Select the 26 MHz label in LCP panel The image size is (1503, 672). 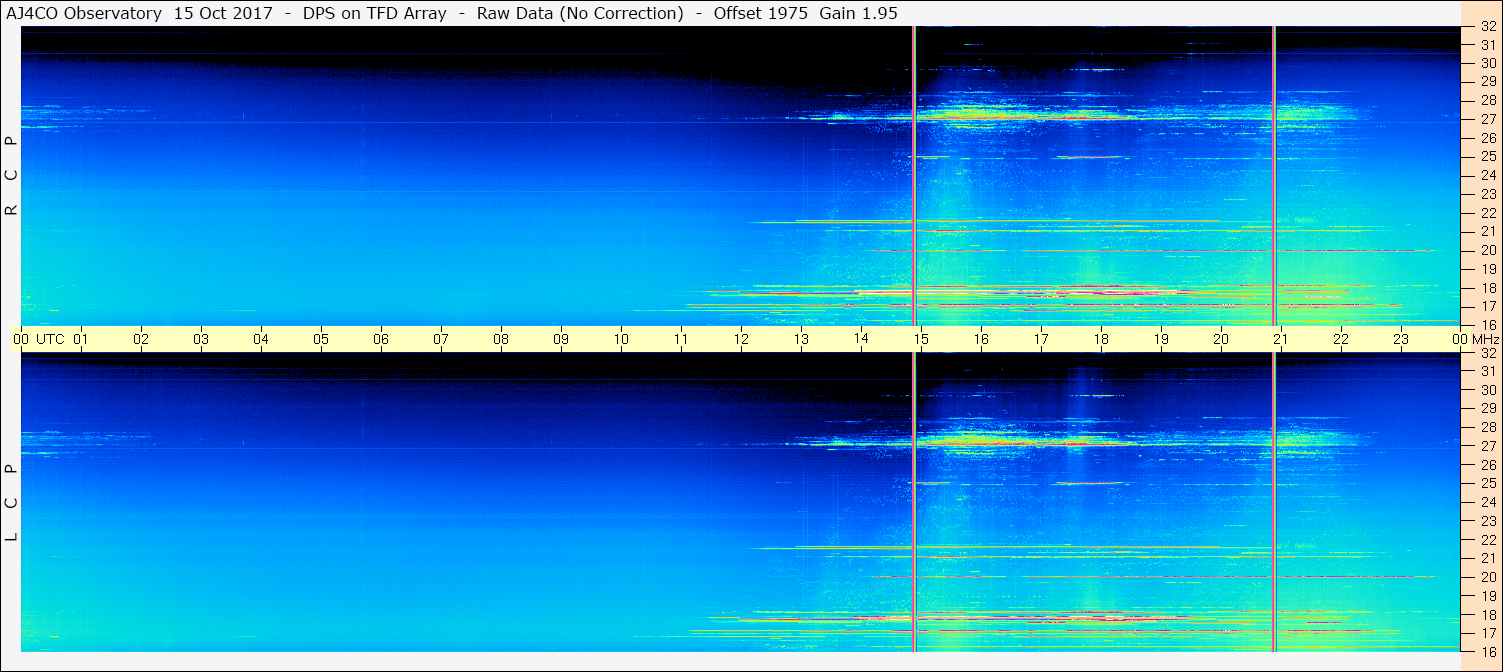click(1487, 465)
